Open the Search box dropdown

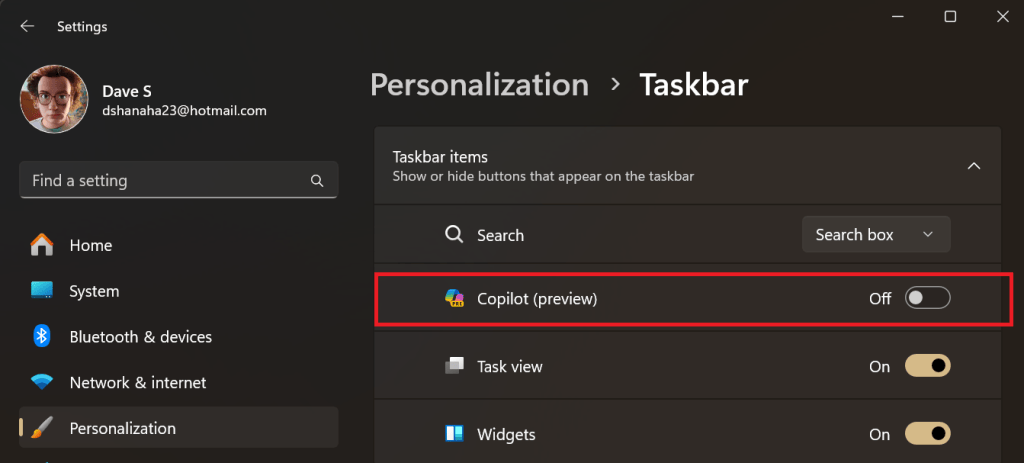(x=875, y=235)
